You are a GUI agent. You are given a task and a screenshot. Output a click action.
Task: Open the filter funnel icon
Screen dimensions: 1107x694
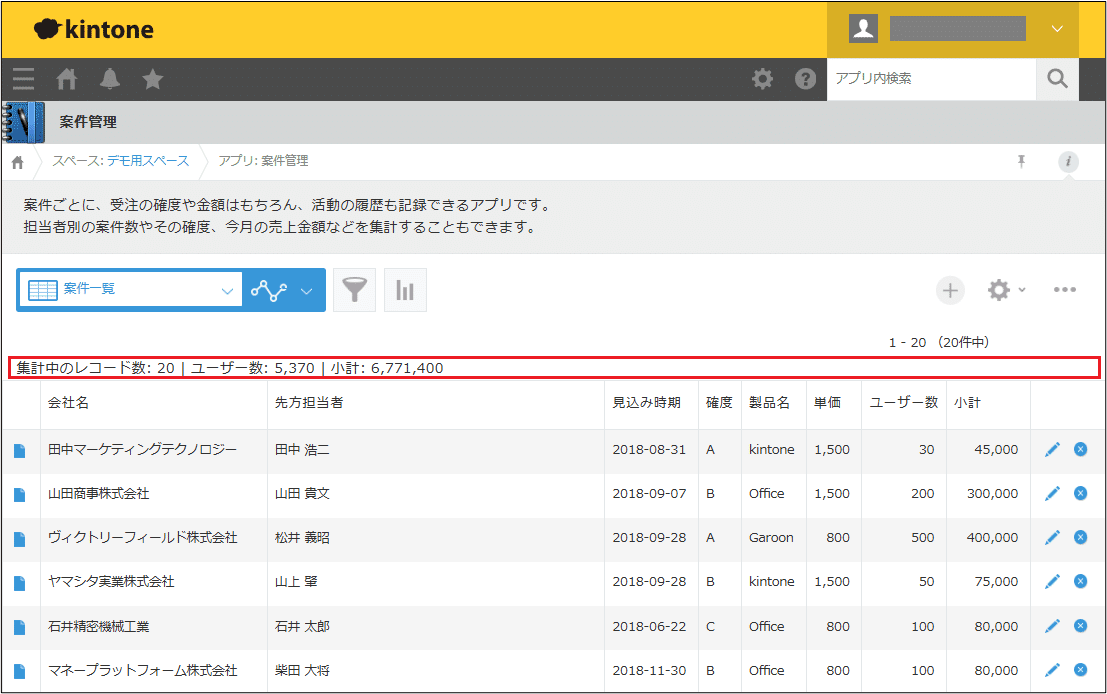354,289
